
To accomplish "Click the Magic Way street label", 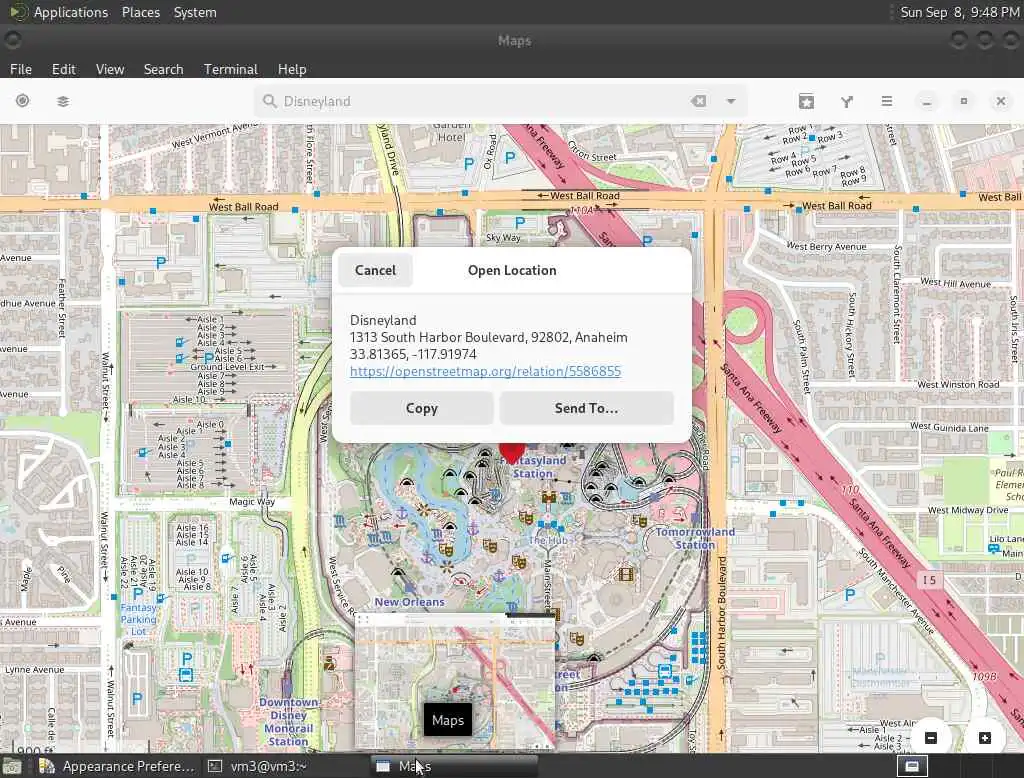I will coord(251,502).
